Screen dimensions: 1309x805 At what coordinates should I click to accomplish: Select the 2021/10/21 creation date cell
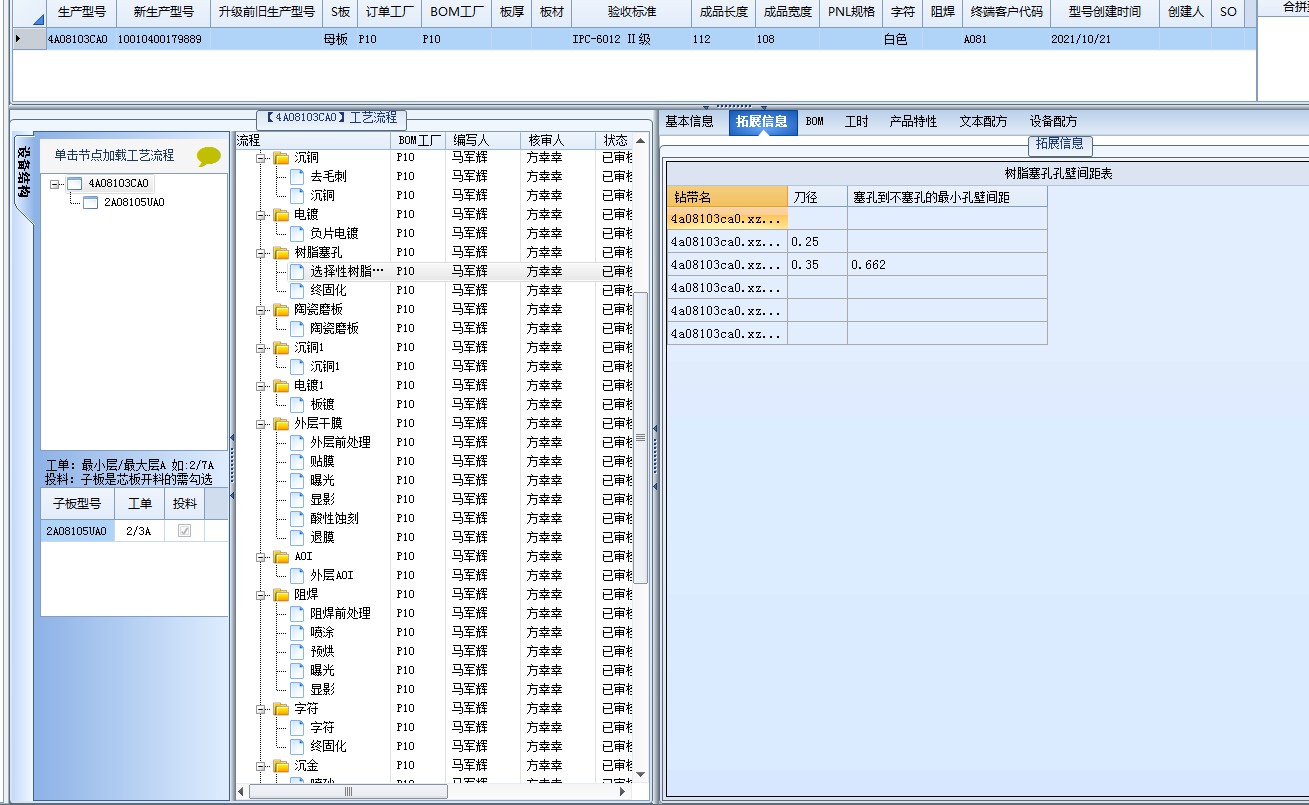click(x=1104, y=39)
